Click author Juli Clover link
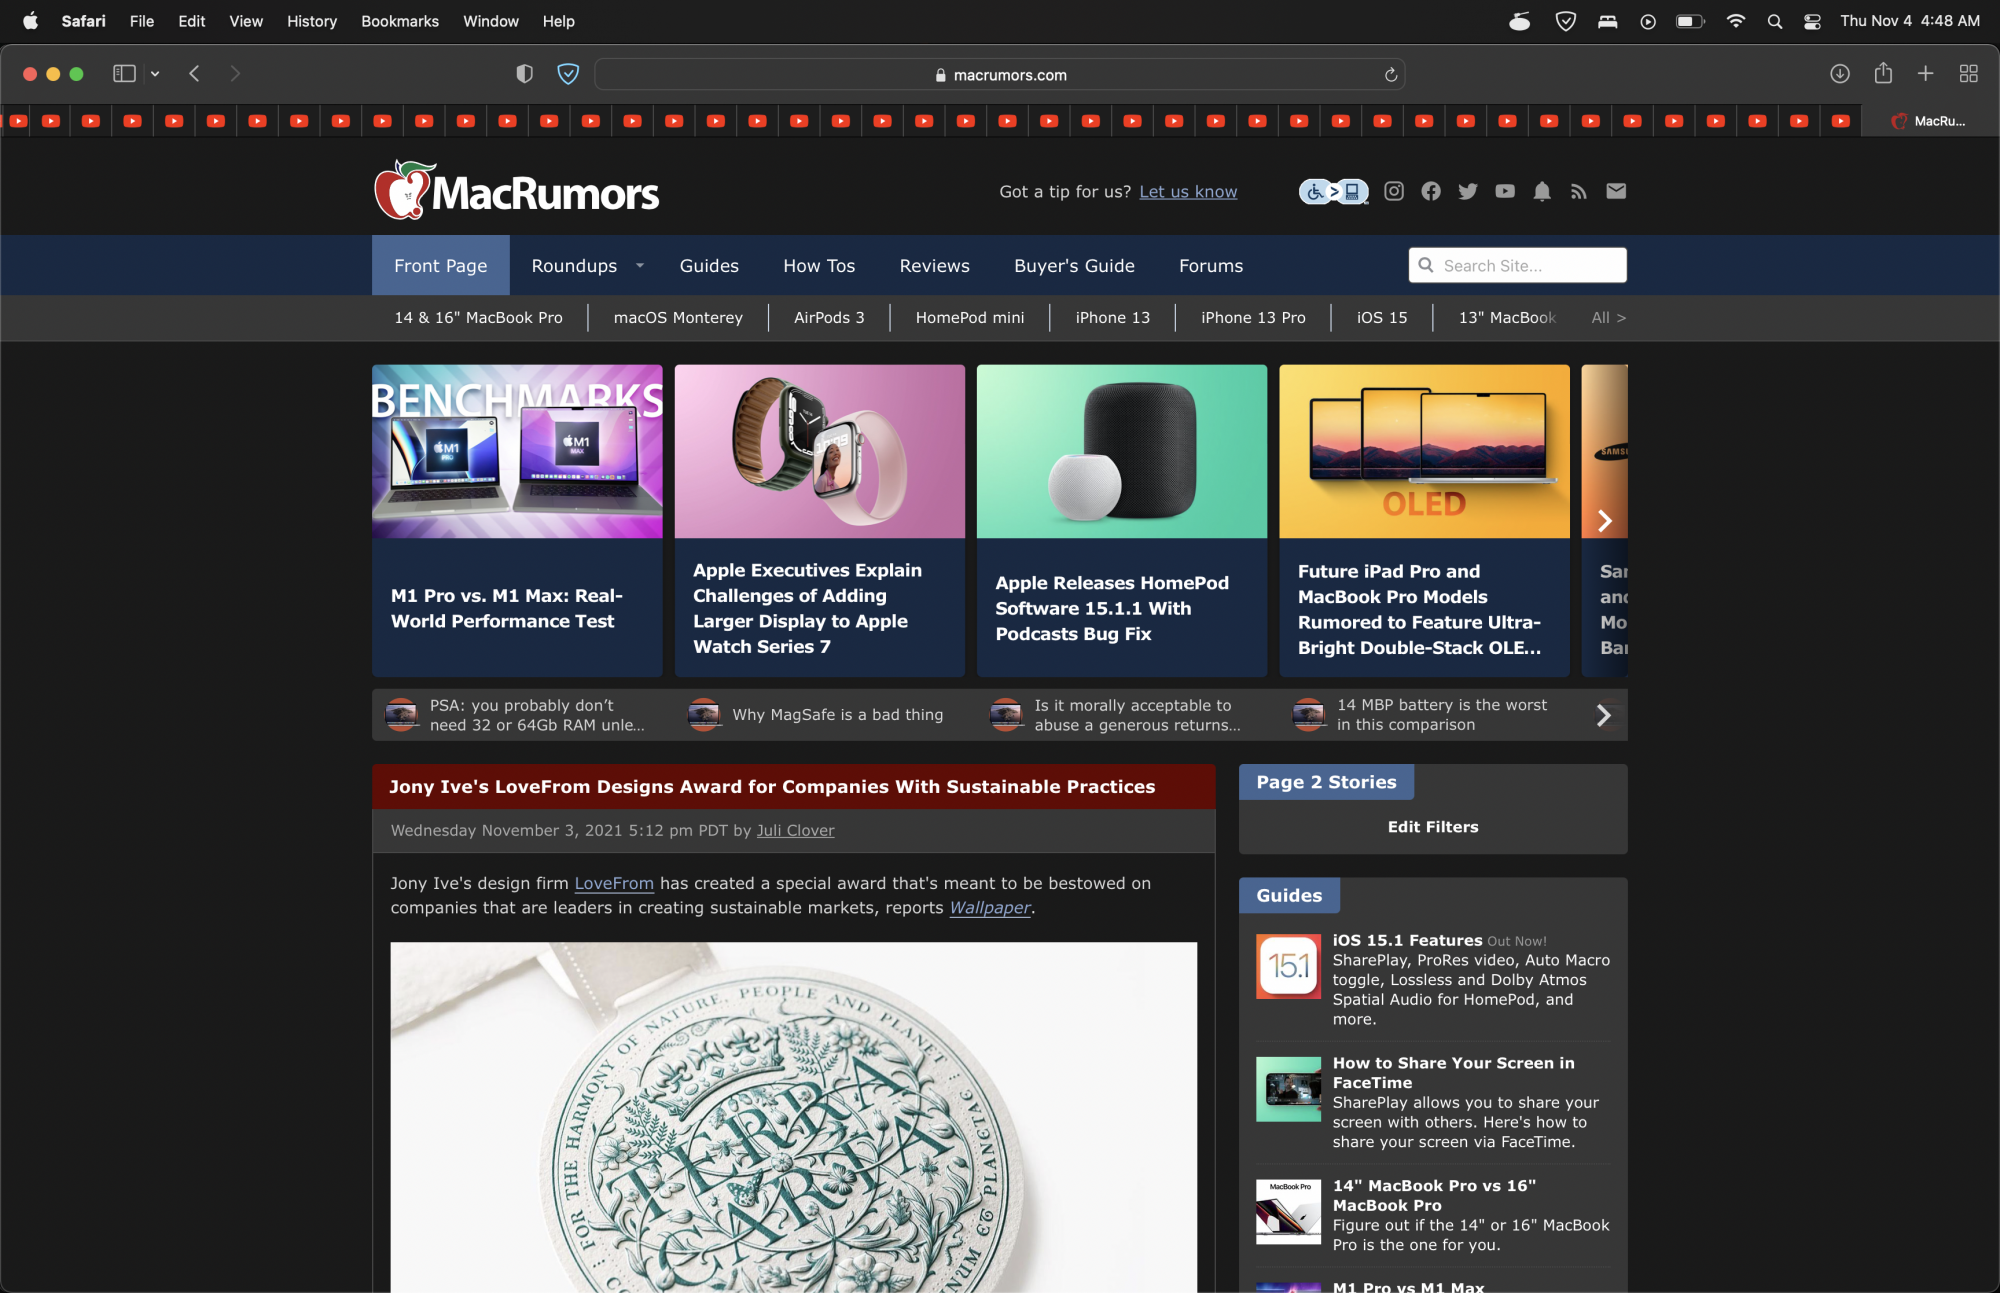2000x1293 pixels. coord(795,831)
